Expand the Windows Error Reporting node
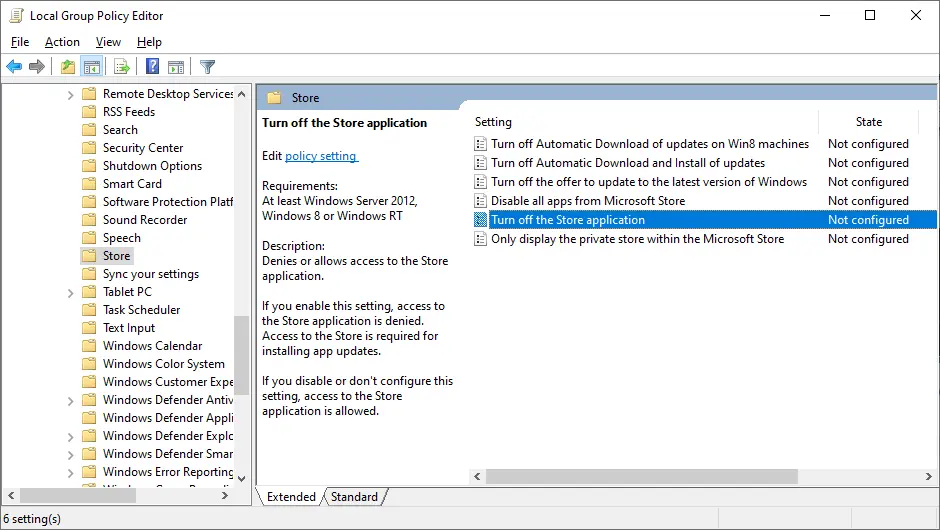This screenshot has width=940, height=530. click(x=71, y=473)
